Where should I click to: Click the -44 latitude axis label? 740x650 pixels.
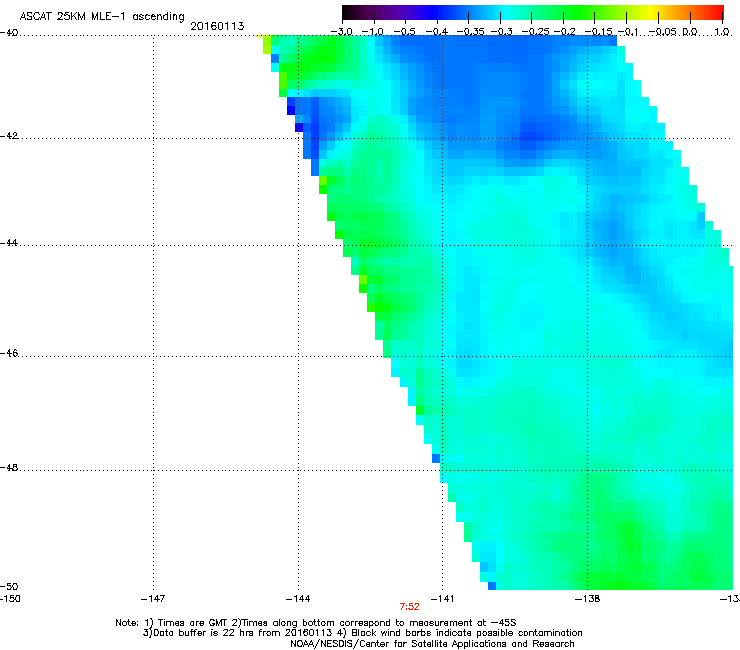pos(9,243)
